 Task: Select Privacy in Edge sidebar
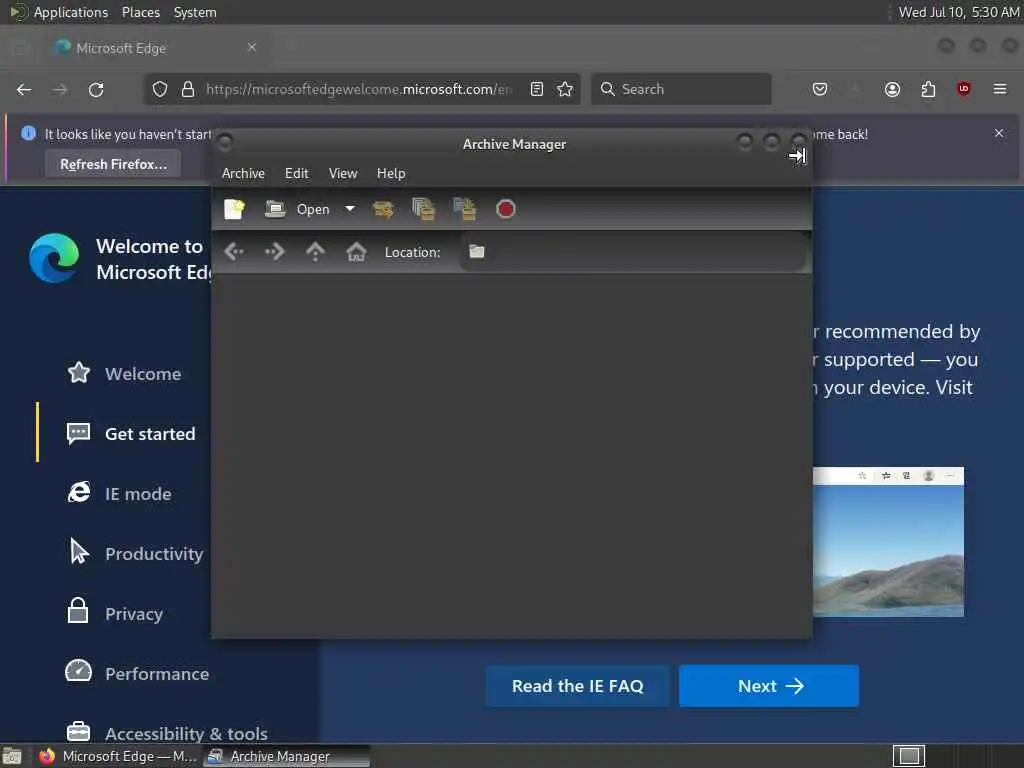click(x=115, y=613)
